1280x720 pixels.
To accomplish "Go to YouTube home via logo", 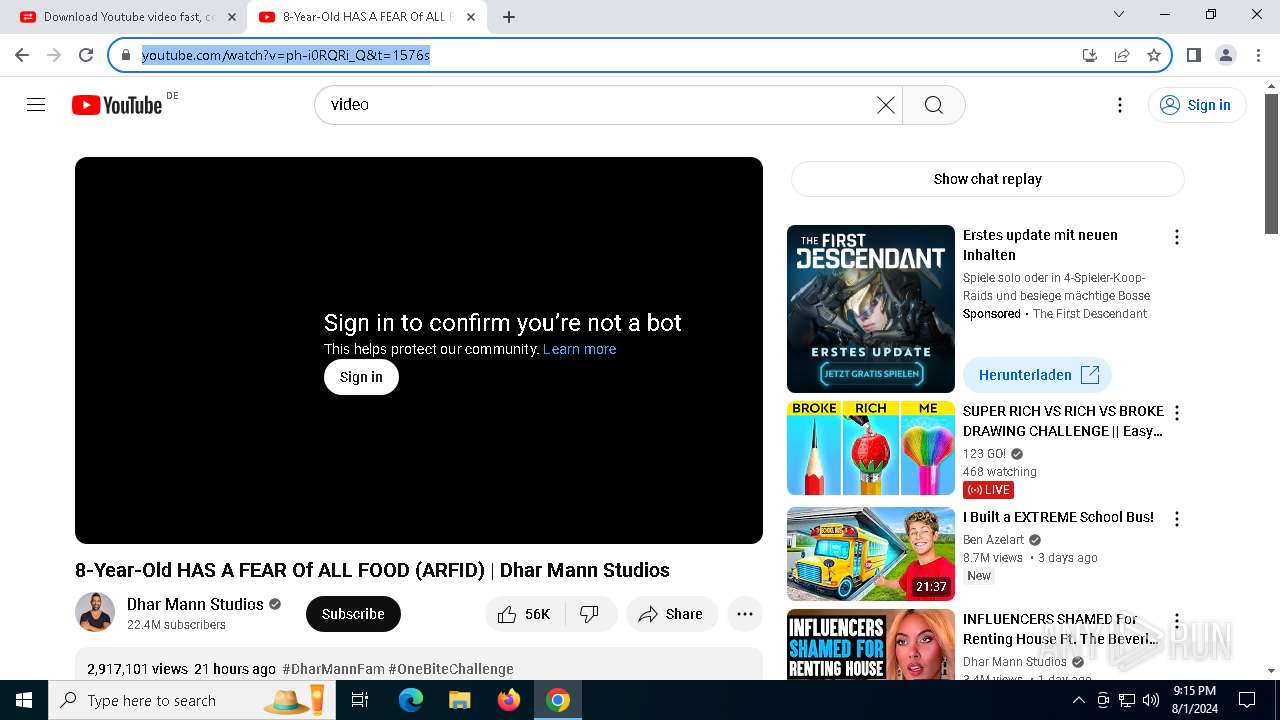I will pyautogui.click(x=117, y=105).
